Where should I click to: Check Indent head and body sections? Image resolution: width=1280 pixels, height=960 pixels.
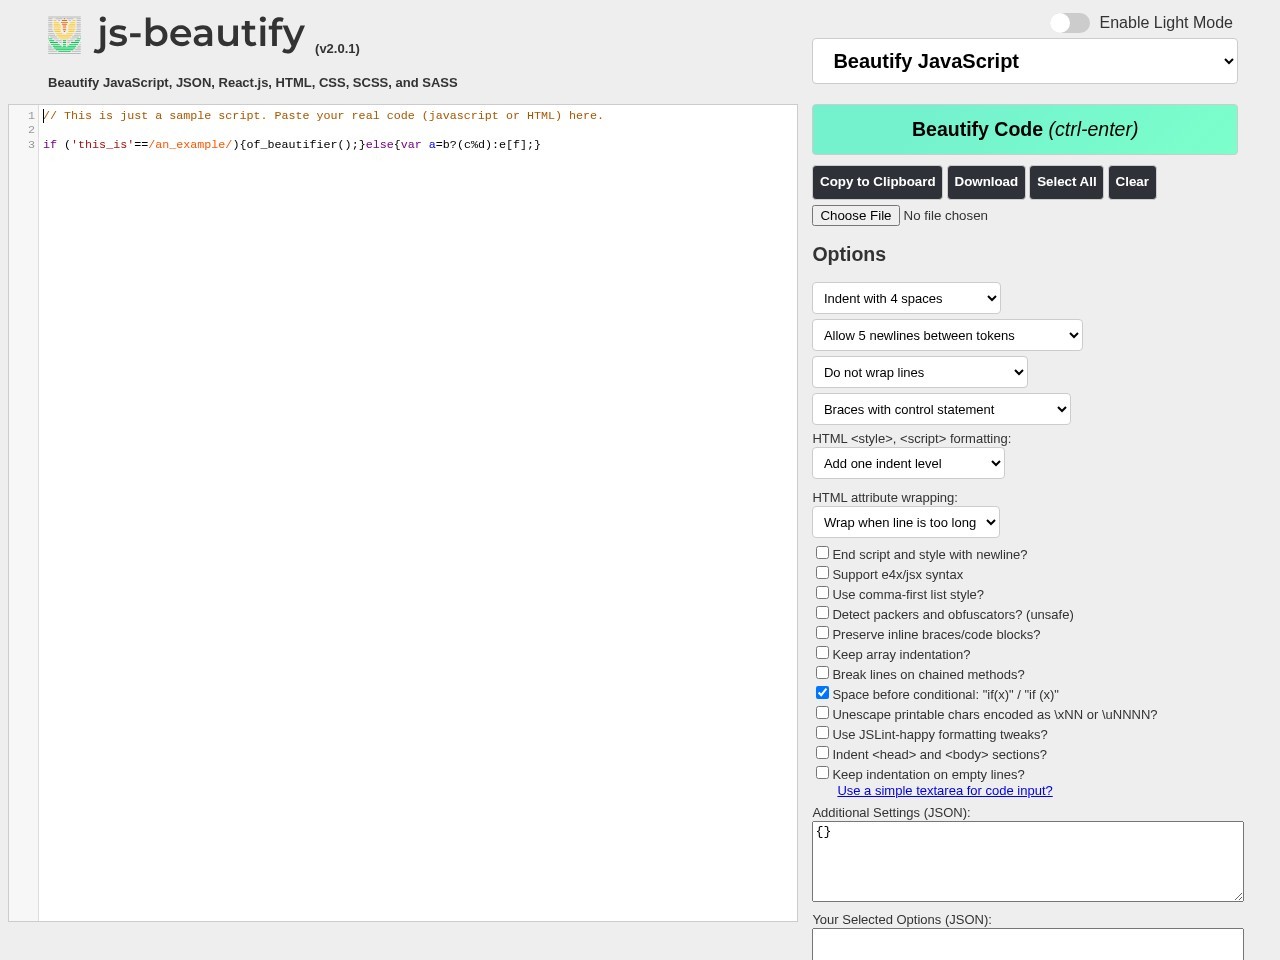(822, 753)
